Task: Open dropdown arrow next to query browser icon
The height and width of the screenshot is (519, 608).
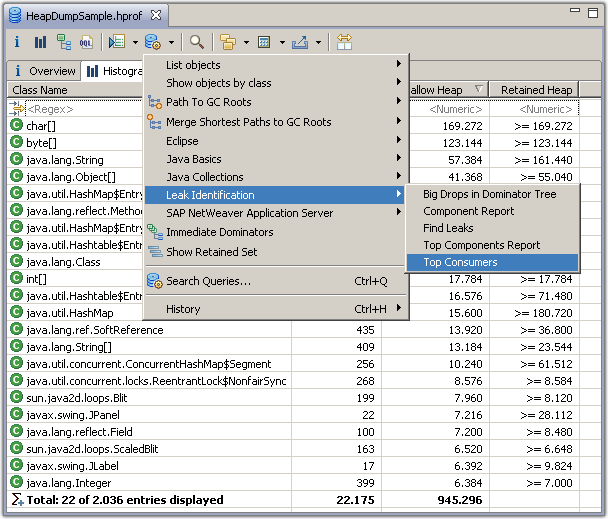Action: coord(171,42)
